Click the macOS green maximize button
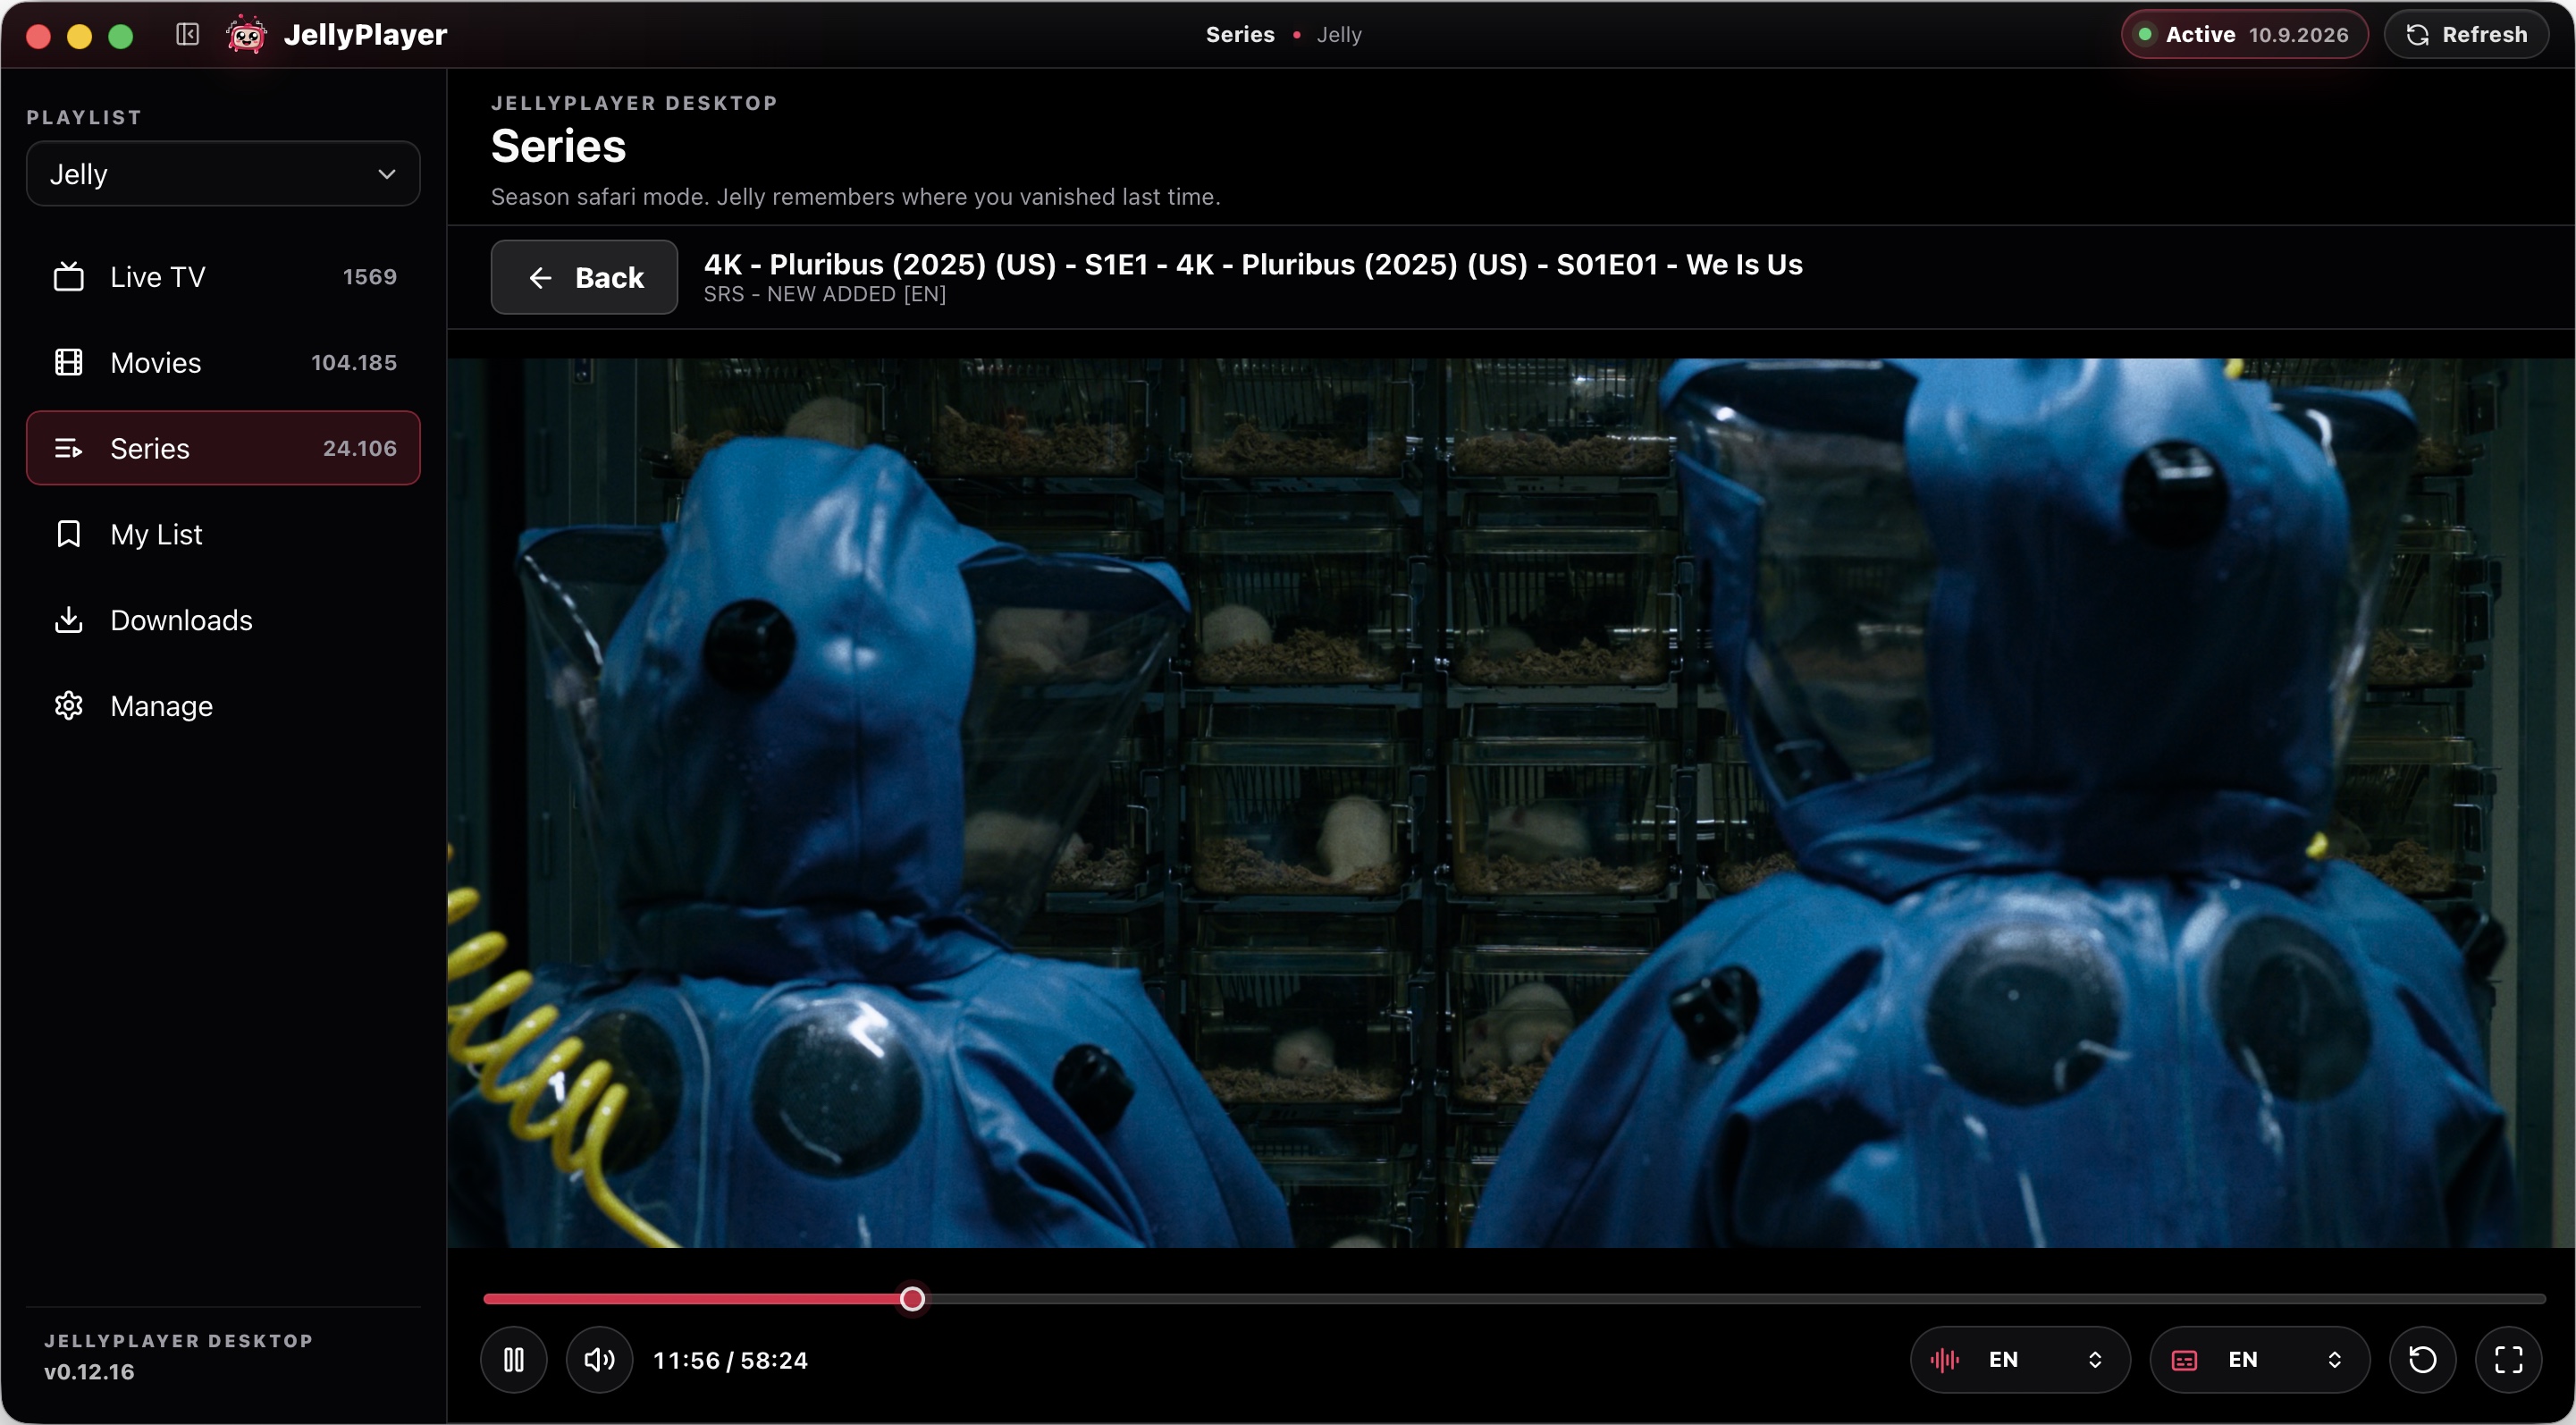The width and height of the screenshot is (2576, 1425). pos(121,36)
